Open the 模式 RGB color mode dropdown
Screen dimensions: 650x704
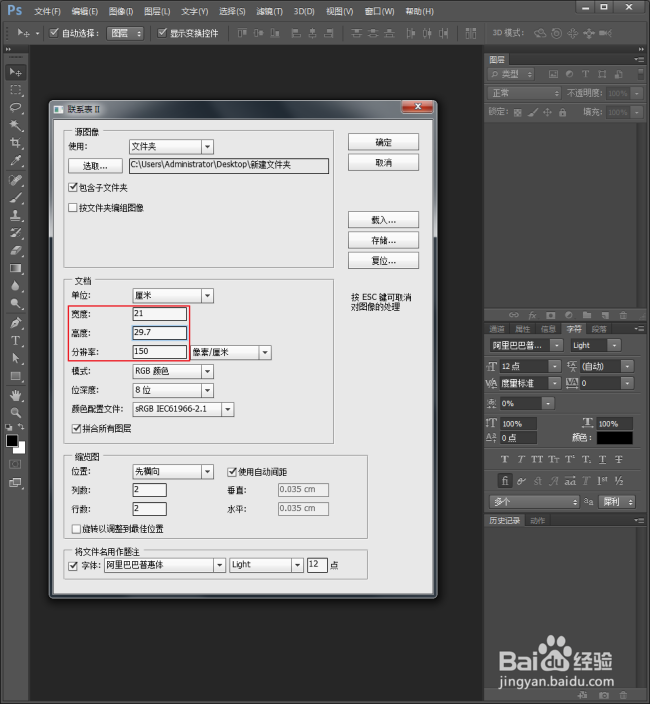[173, 371]
